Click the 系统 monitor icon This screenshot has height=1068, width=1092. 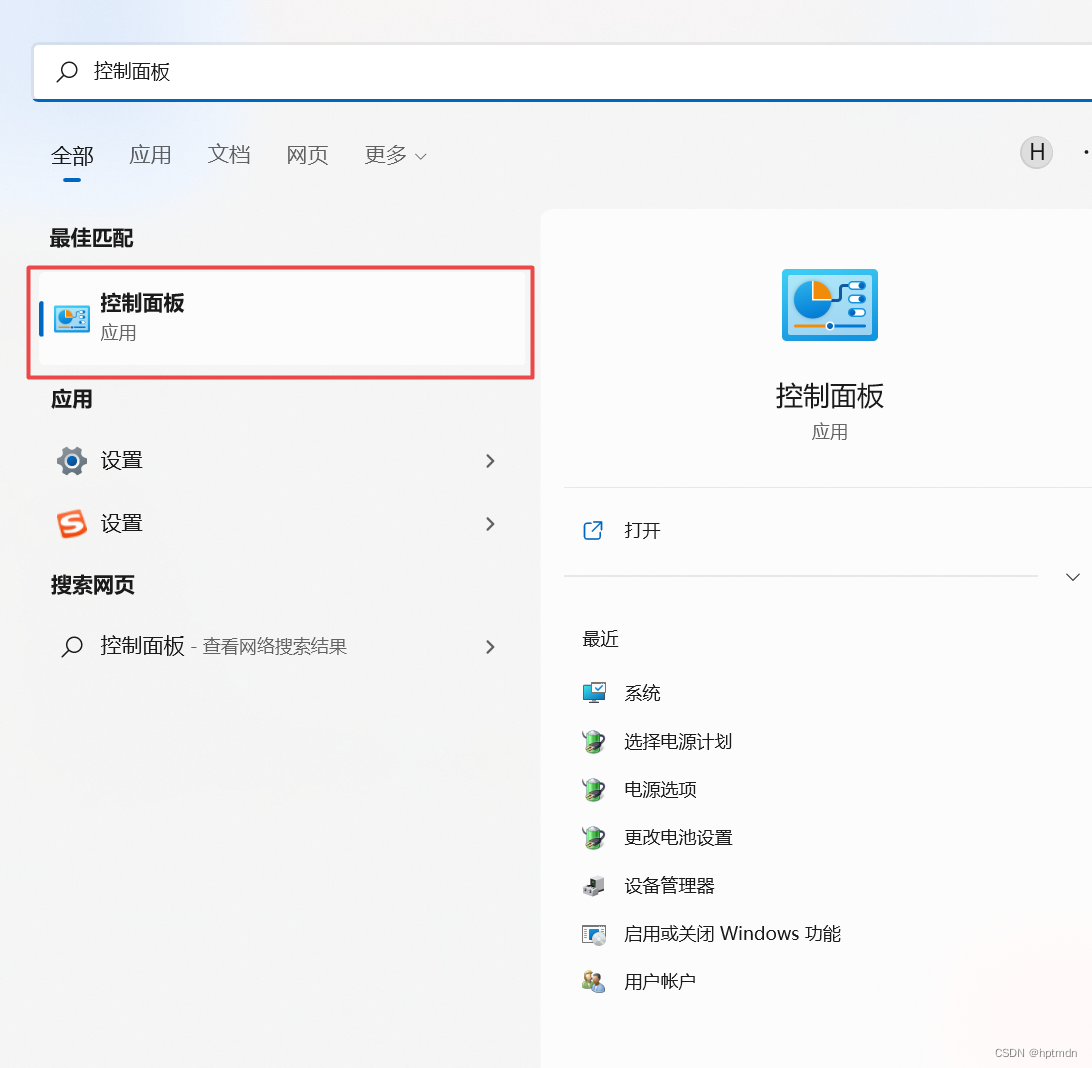[x=594, y=693]
